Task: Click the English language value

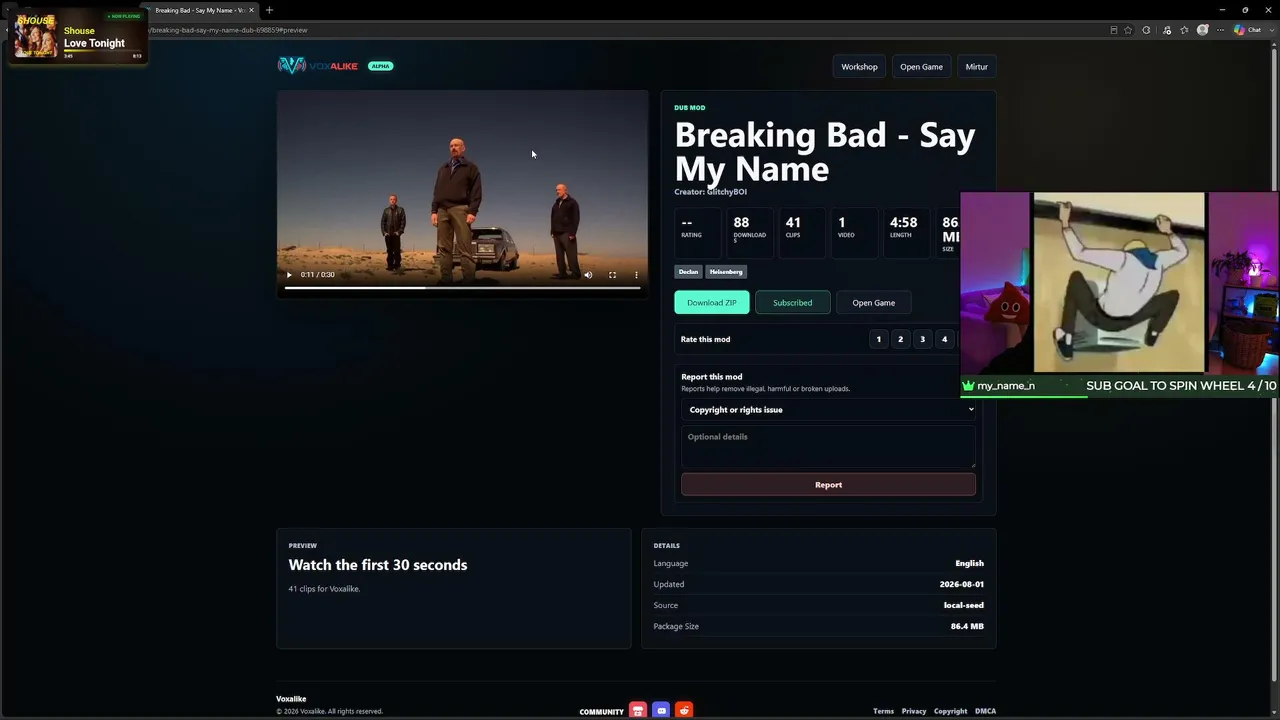Action: (x=969, y=563)
